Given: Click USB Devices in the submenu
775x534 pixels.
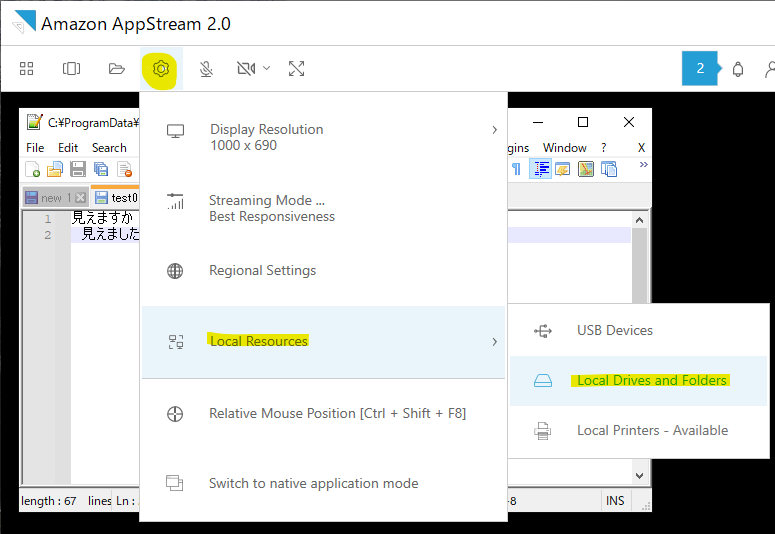Looking at the screenshot, I should 638,330.
